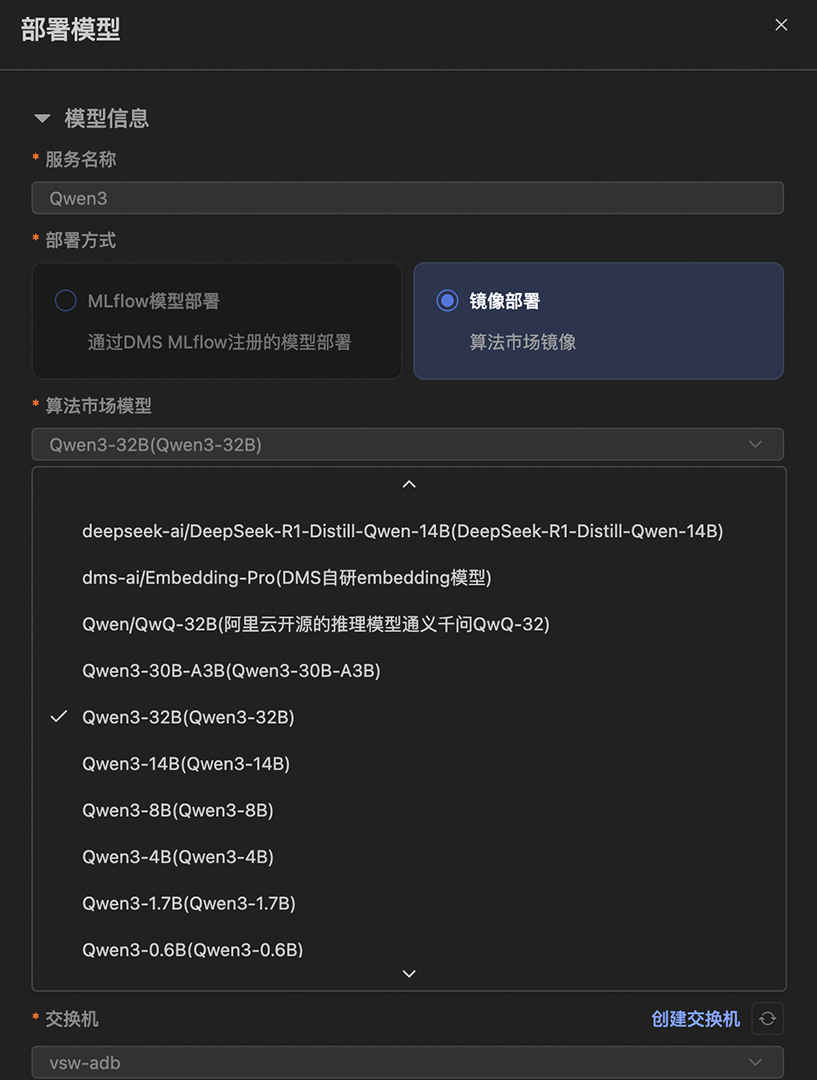
Task: Click the 服务名称 input field
Action: click(x=407, y=198)
